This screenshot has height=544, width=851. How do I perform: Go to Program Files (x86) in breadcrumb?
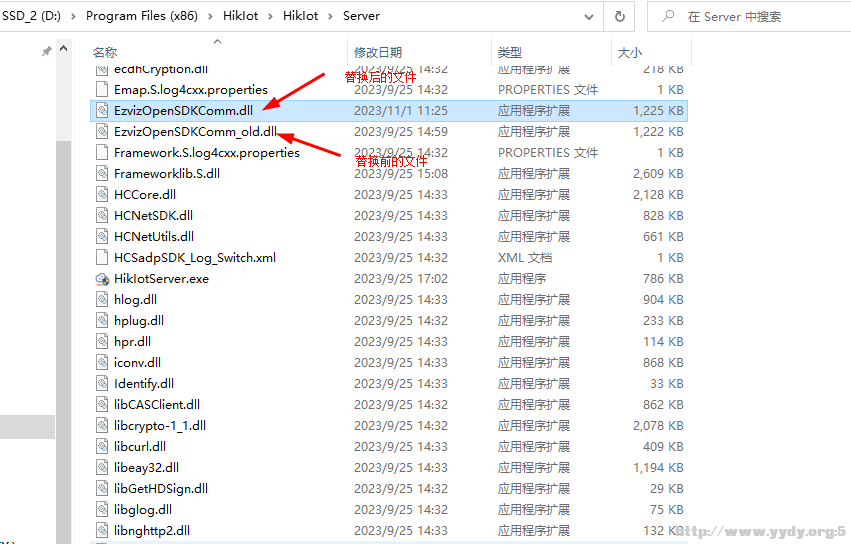(x=142, y=16)
